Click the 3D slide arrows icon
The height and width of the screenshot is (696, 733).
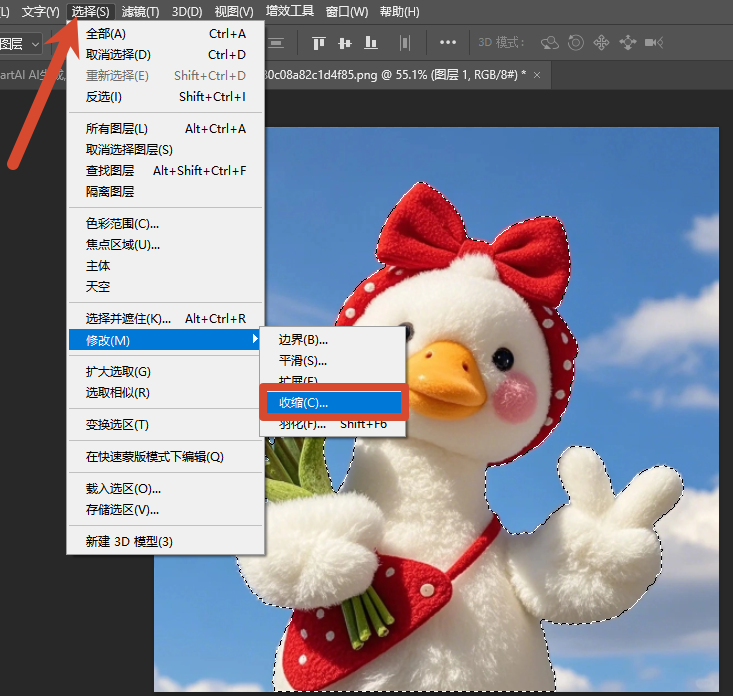pos(627,43)
